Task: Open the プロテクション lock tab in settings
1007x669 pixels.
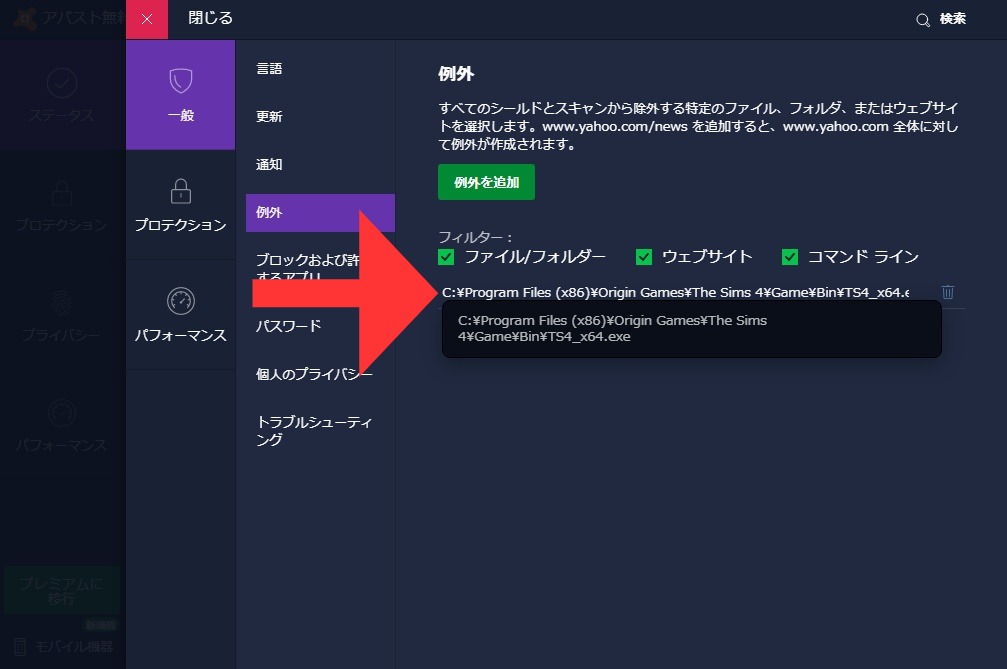Action: pyautogui.click(x=180, y=205)
